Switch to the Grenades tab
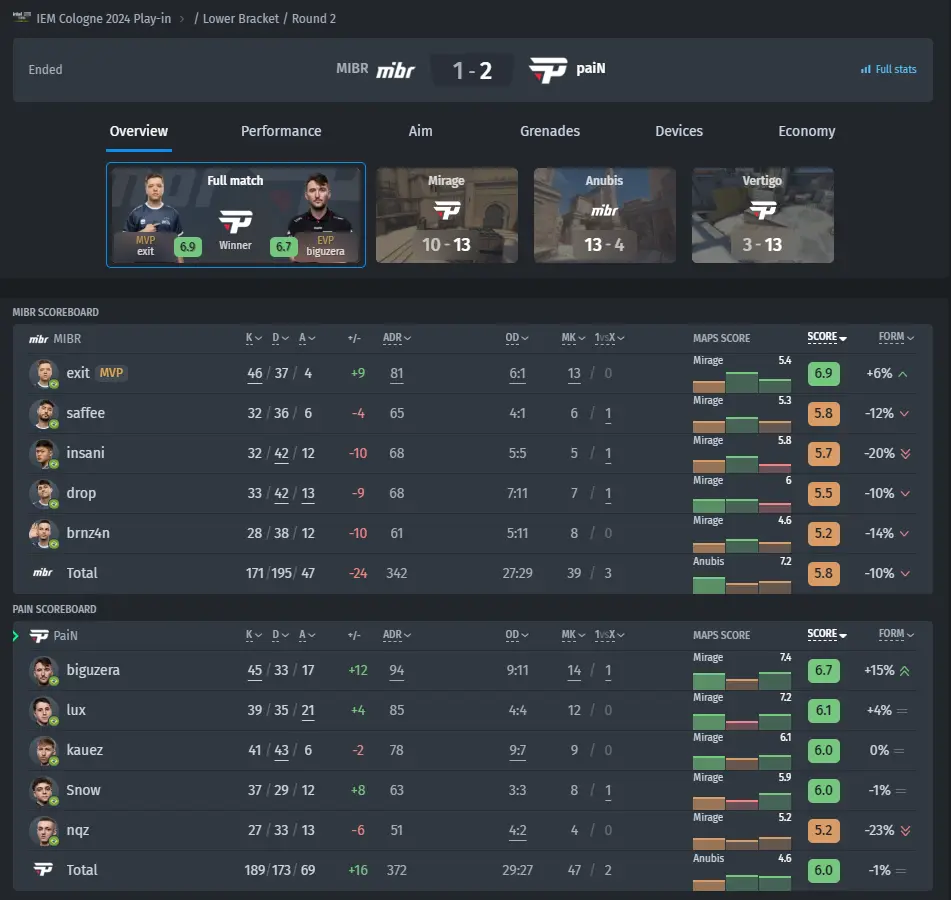 [x=549, y=132]
